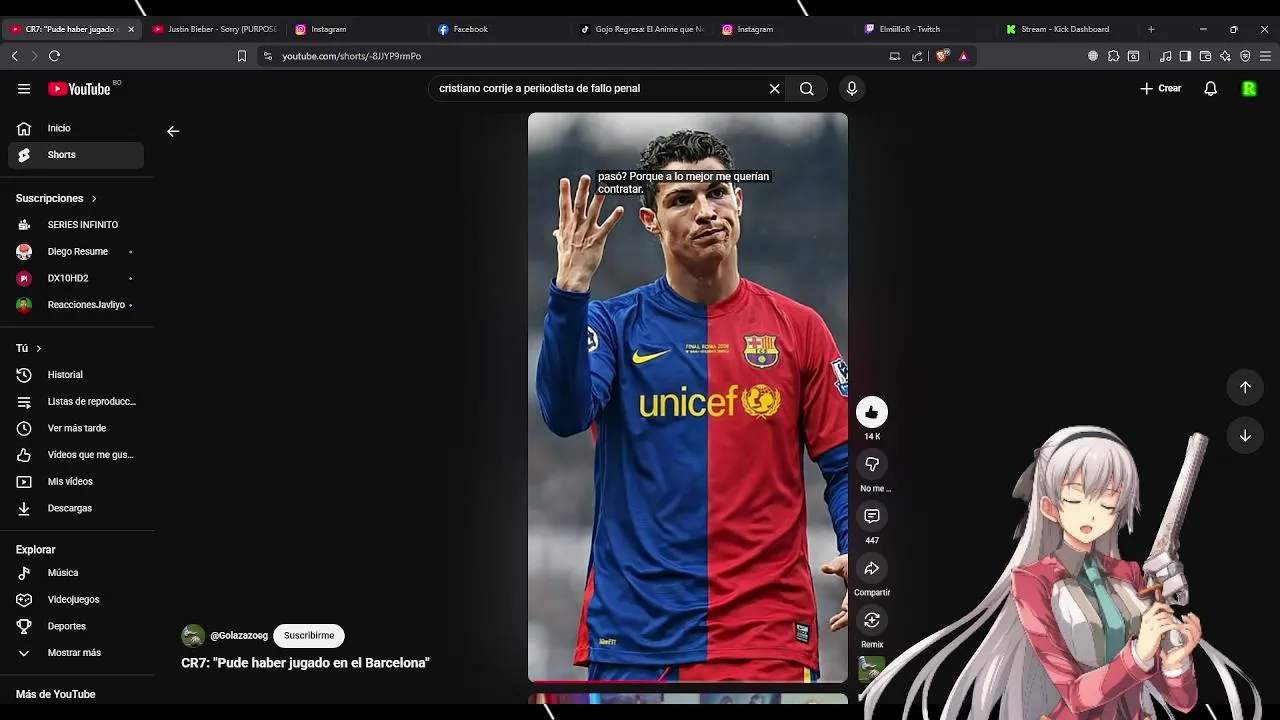Expand the Suscripciones section
Image resolution: width=1280 pixels, height=720 pixels.
click(57, 198)
